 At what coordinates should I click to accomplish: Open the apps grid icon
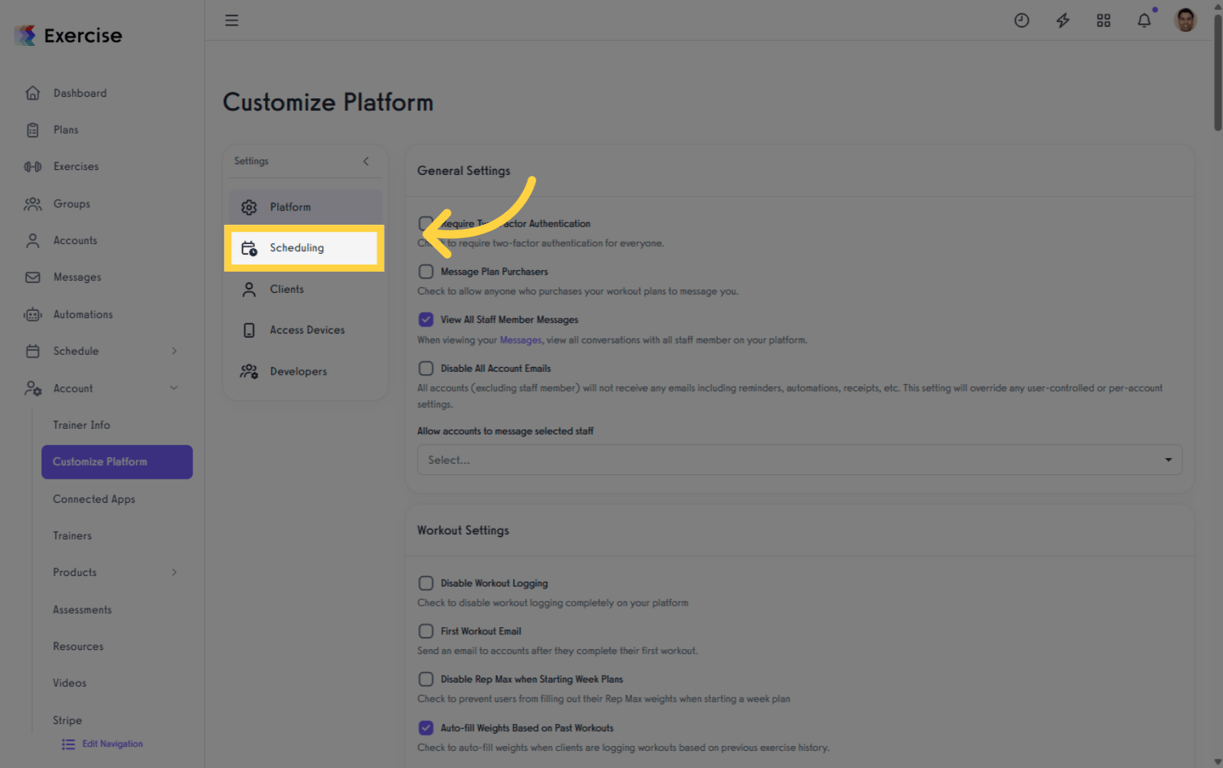click(1103, 20)
